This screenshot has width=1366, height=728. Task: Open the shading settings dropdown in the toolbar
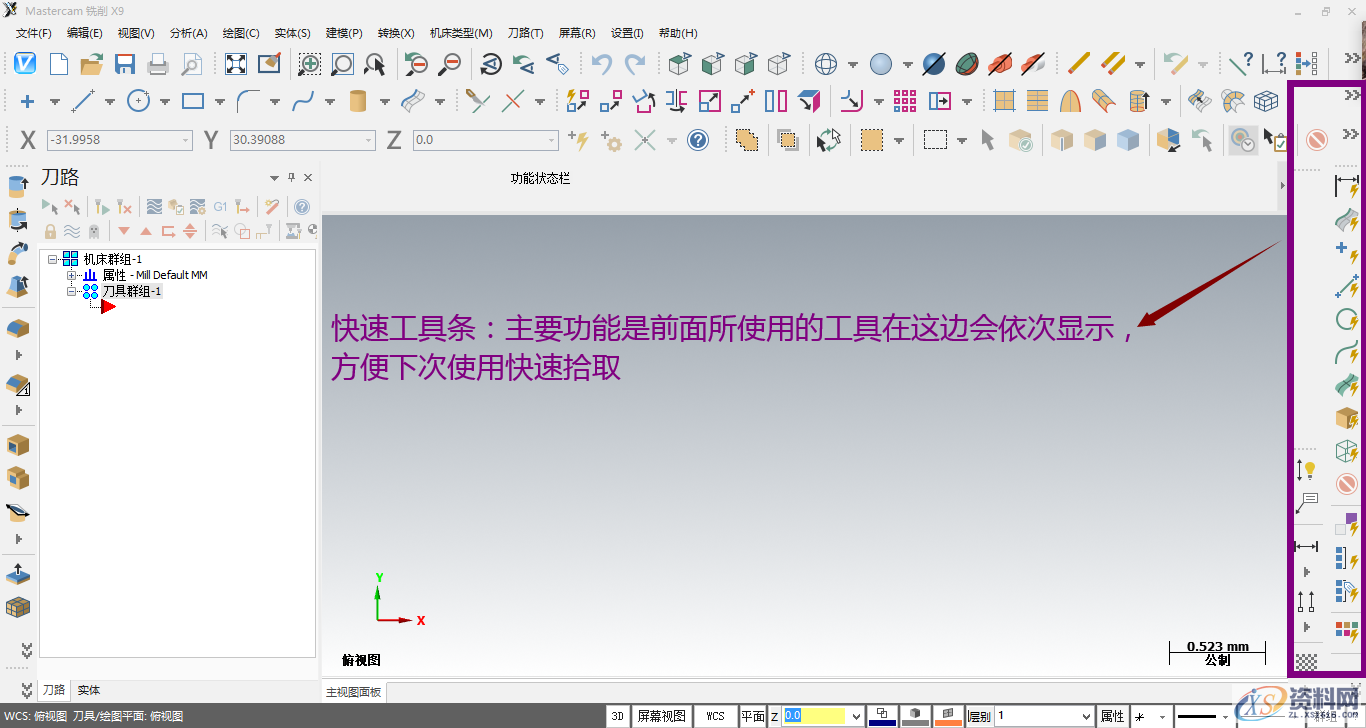(908, 62)
